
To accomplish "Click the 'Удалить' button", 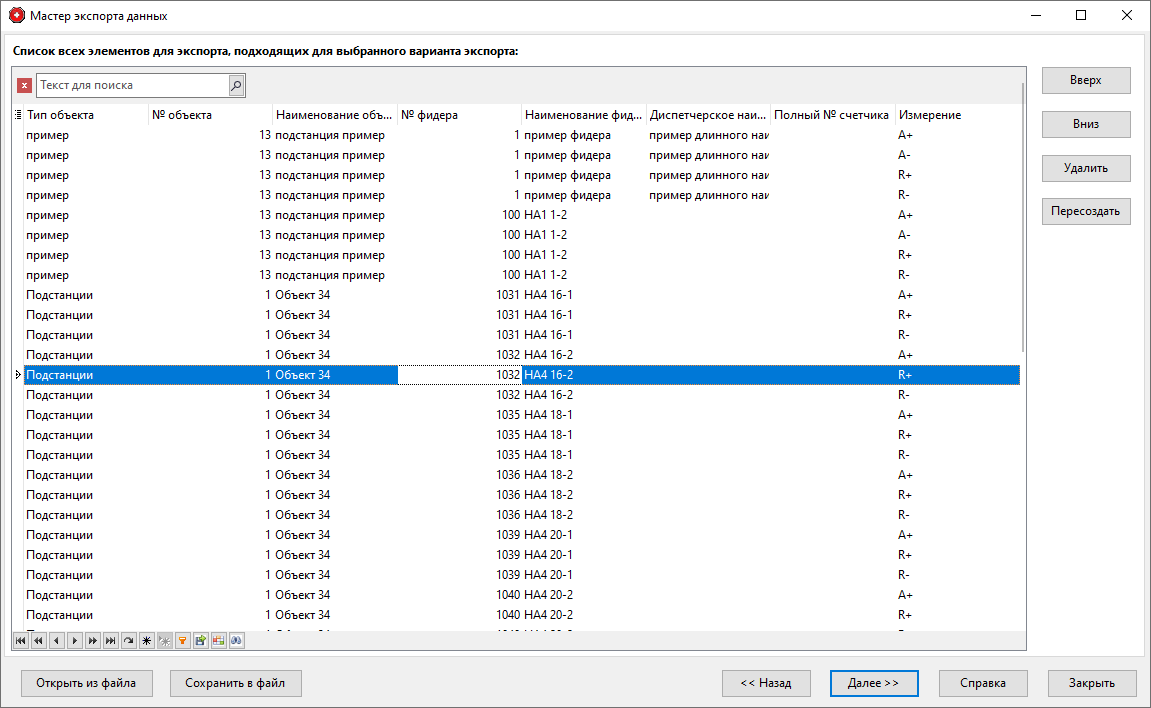I will tap(1085, 168).
